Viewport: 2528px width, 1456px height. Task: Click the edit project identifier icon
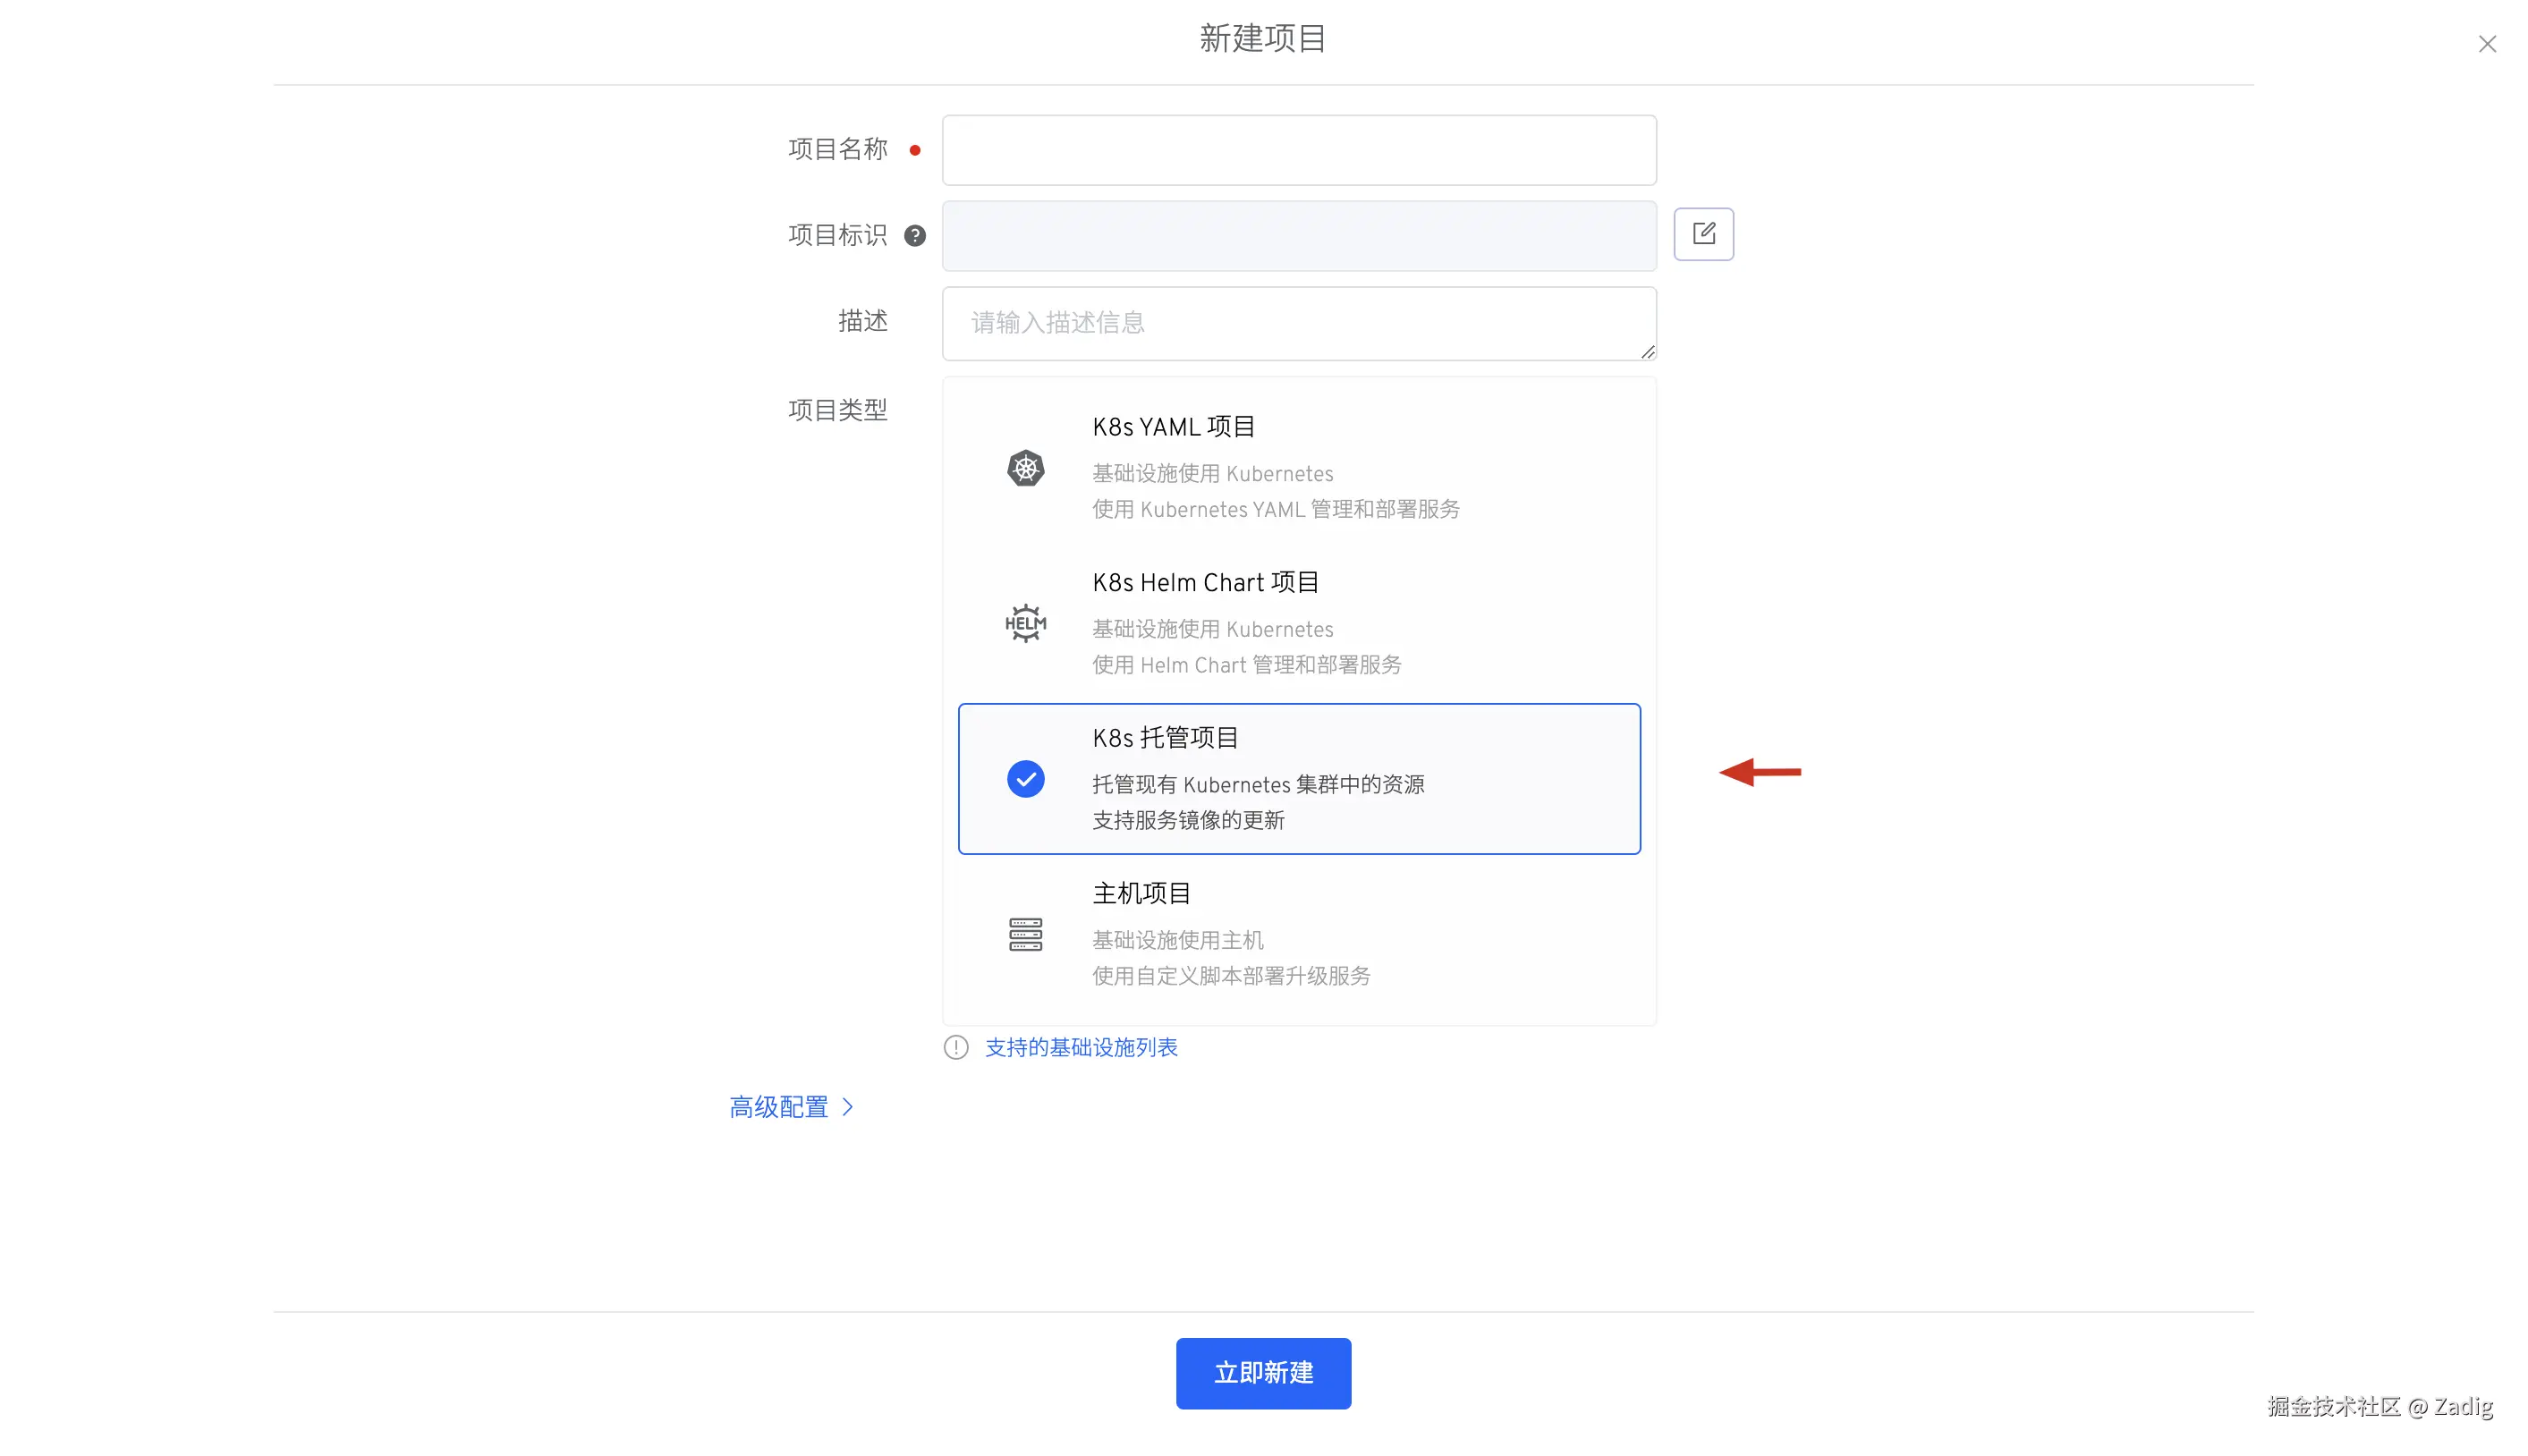[x=1703, y=234]
